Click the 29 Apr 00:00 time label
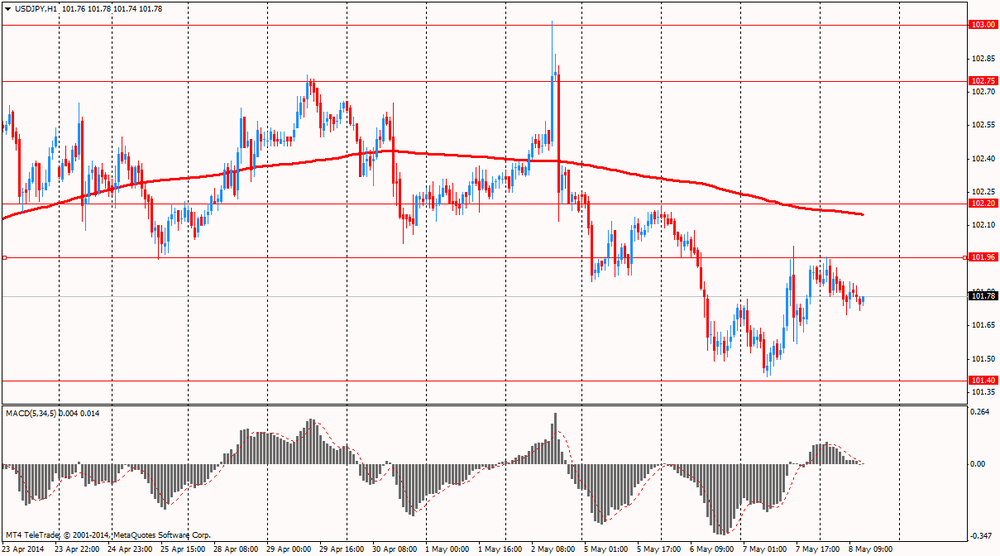This screenshot has height=556, width=1000. pyautogui.click(x=289, y=549)
